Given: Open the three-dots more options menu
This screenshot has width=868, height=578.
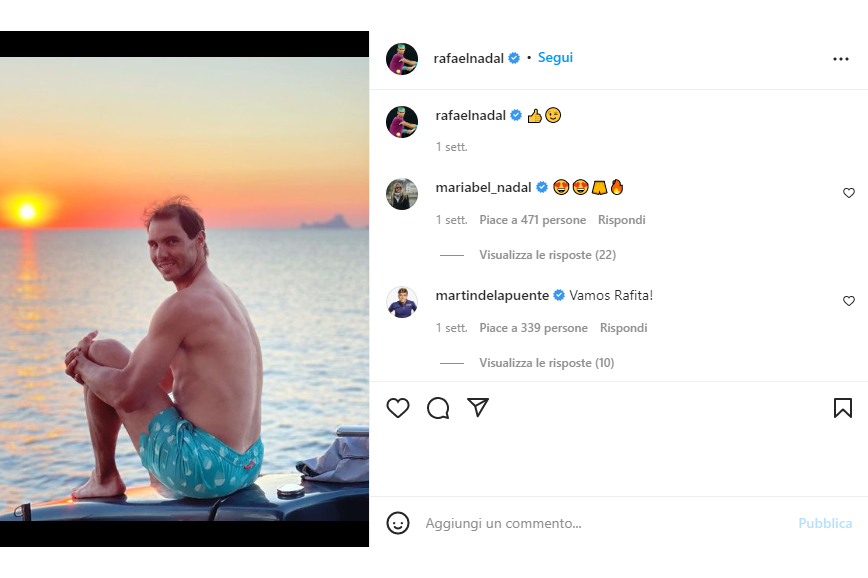Looking at the screenshot, I should (x=840, y=59).
